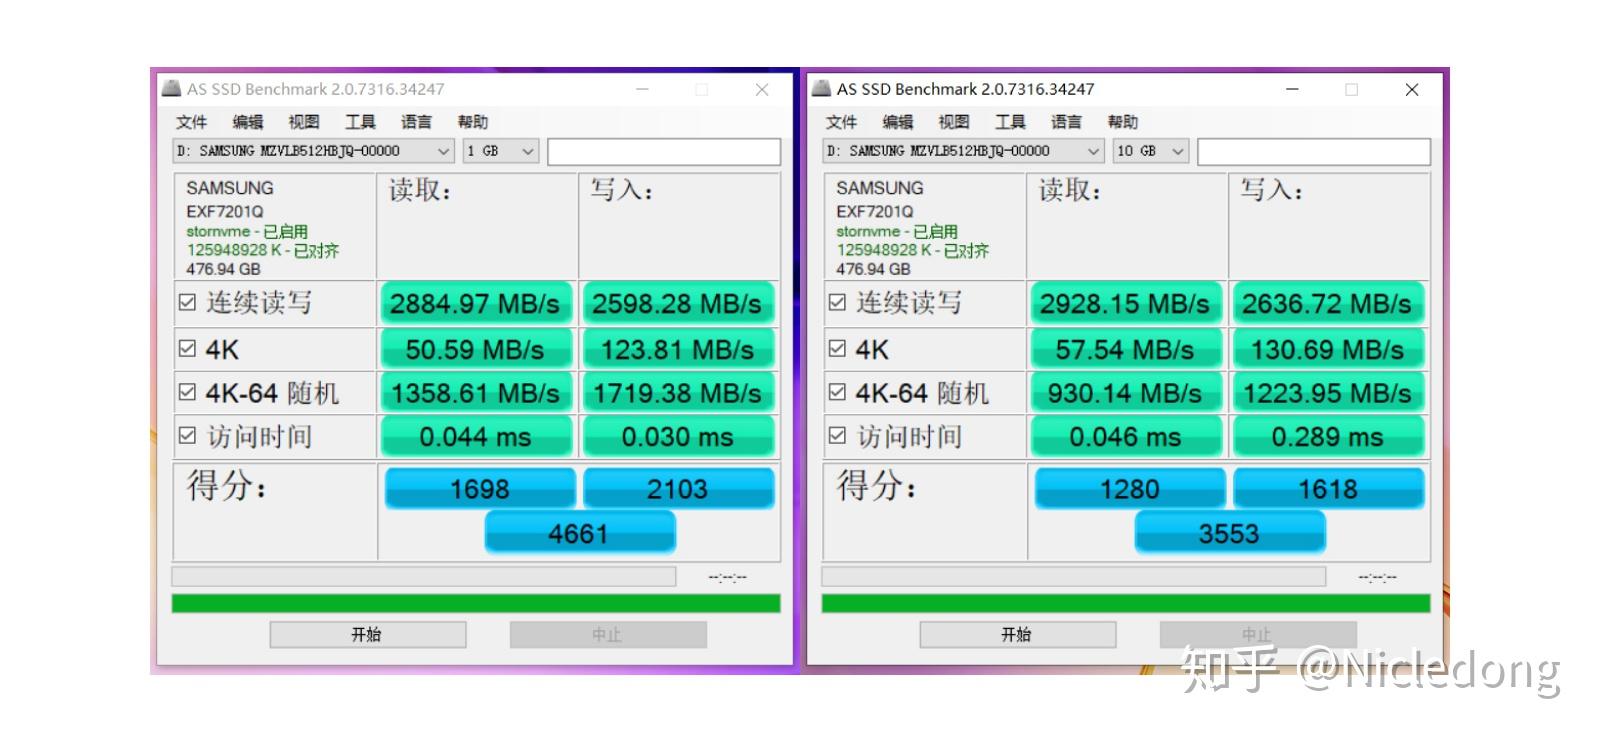
Task: Click the 1618 write score
Action: point(1328,488)
